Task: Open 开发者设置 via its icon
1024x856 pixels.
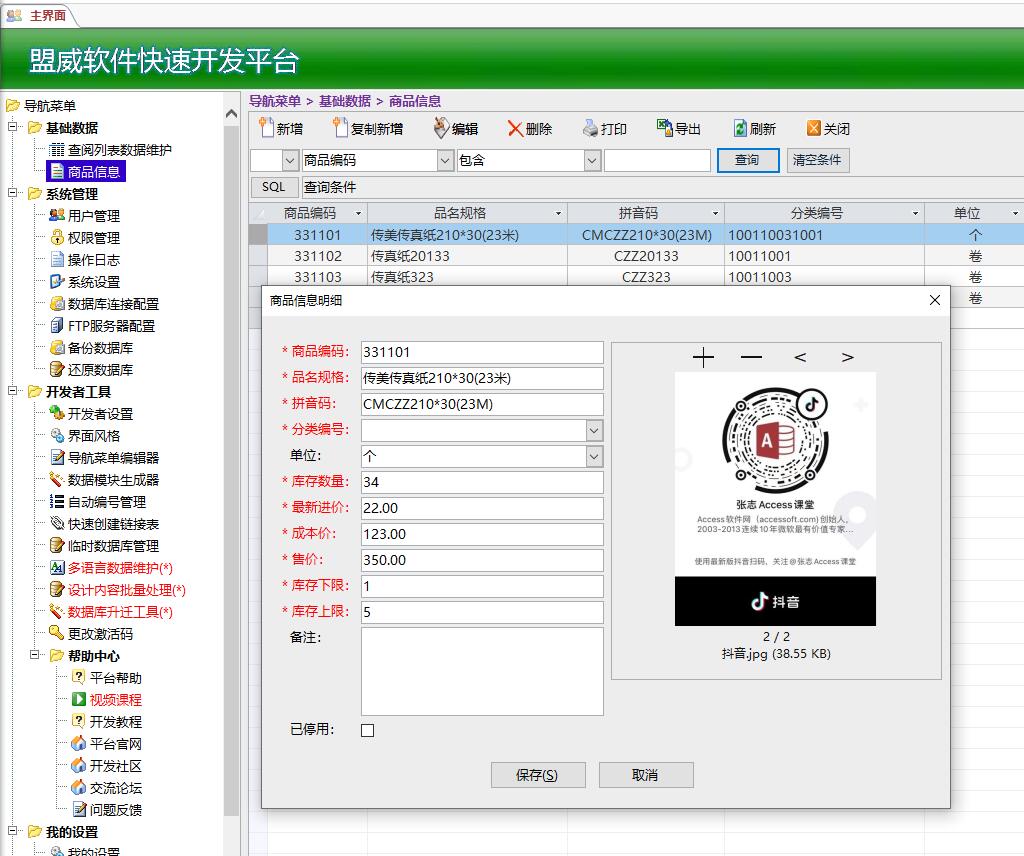Action: pyautogui.click(x=57, y=413)
